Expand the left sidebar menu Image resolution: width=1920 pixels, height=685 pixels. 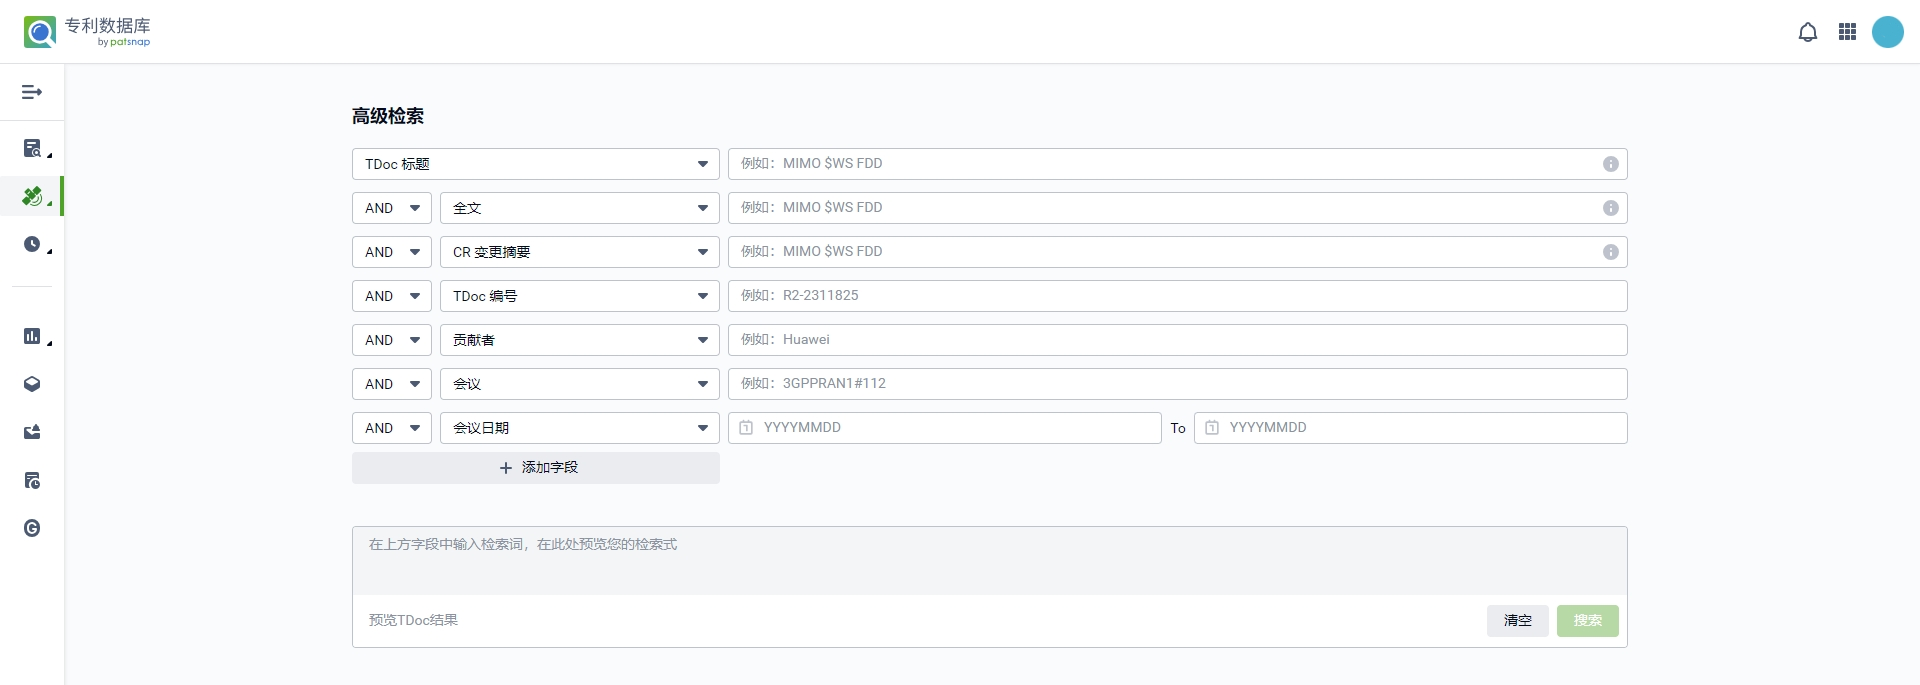pyautogui.click(x=32, y=92)
